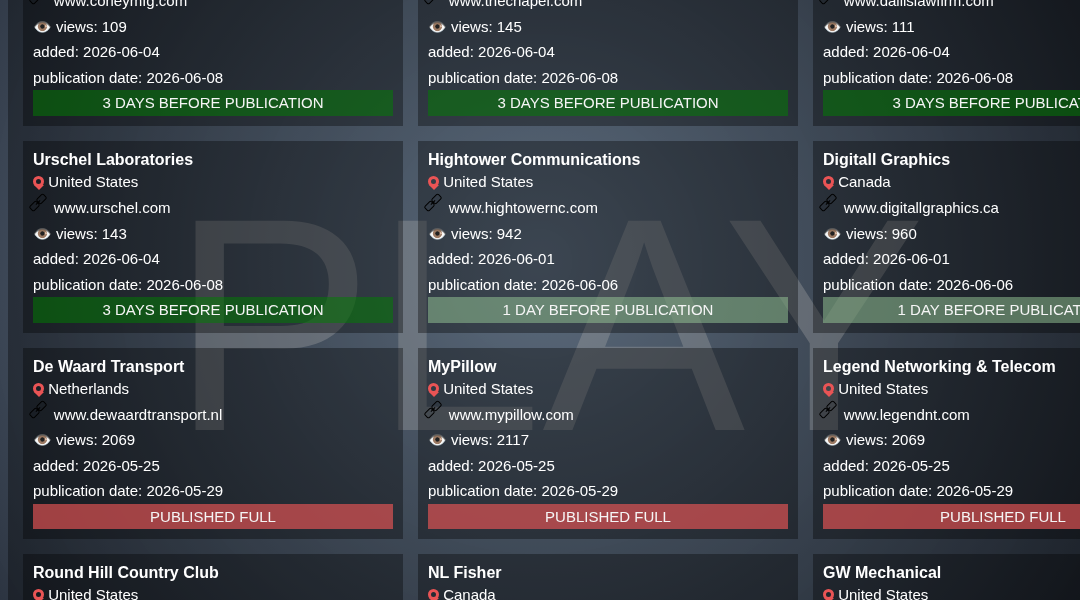The image size is (1080, 600).
Task: Click the link icon beside www.mypillow.com
Action: pyautogui.click(x=433, y=410)
